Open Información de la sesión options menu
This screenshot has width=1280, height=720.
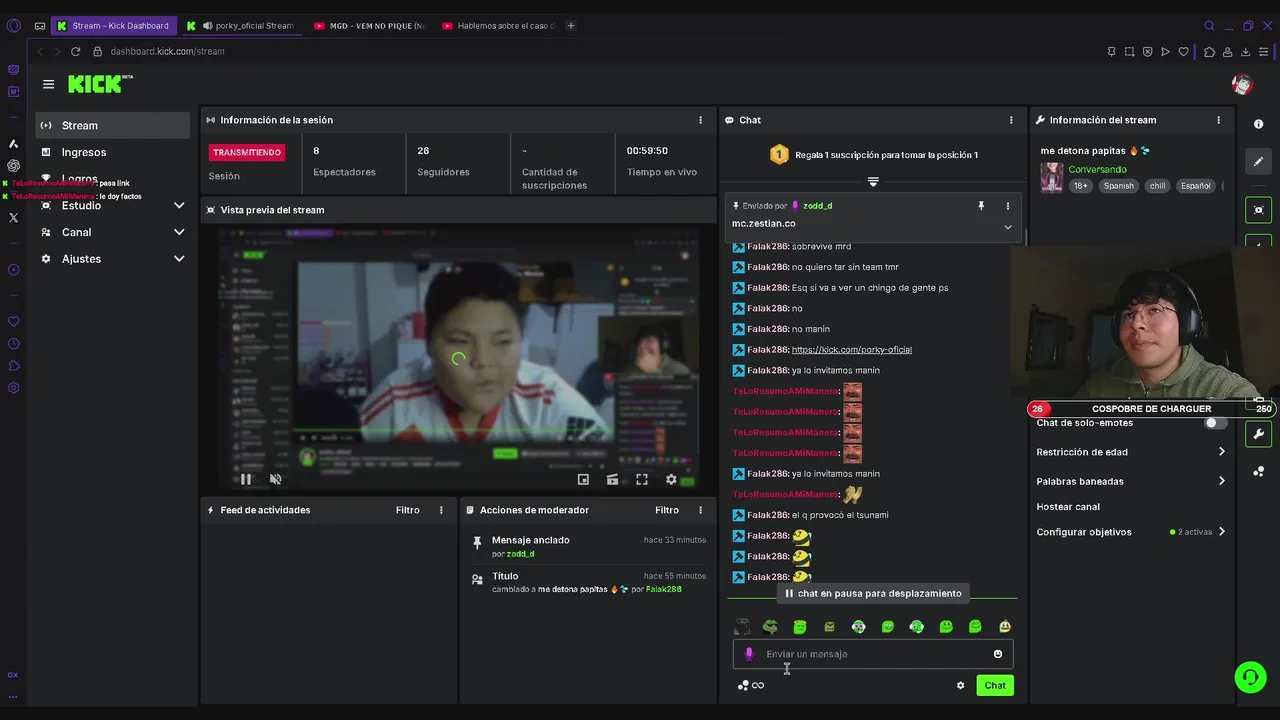point(700,120)
